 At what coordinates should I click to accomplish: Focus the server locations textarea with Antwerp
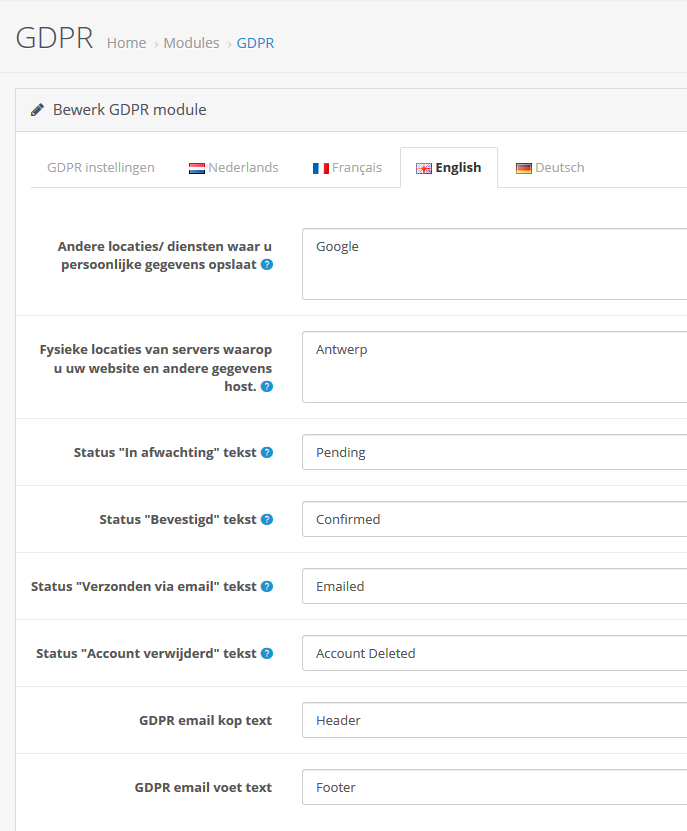click(495, 367)
